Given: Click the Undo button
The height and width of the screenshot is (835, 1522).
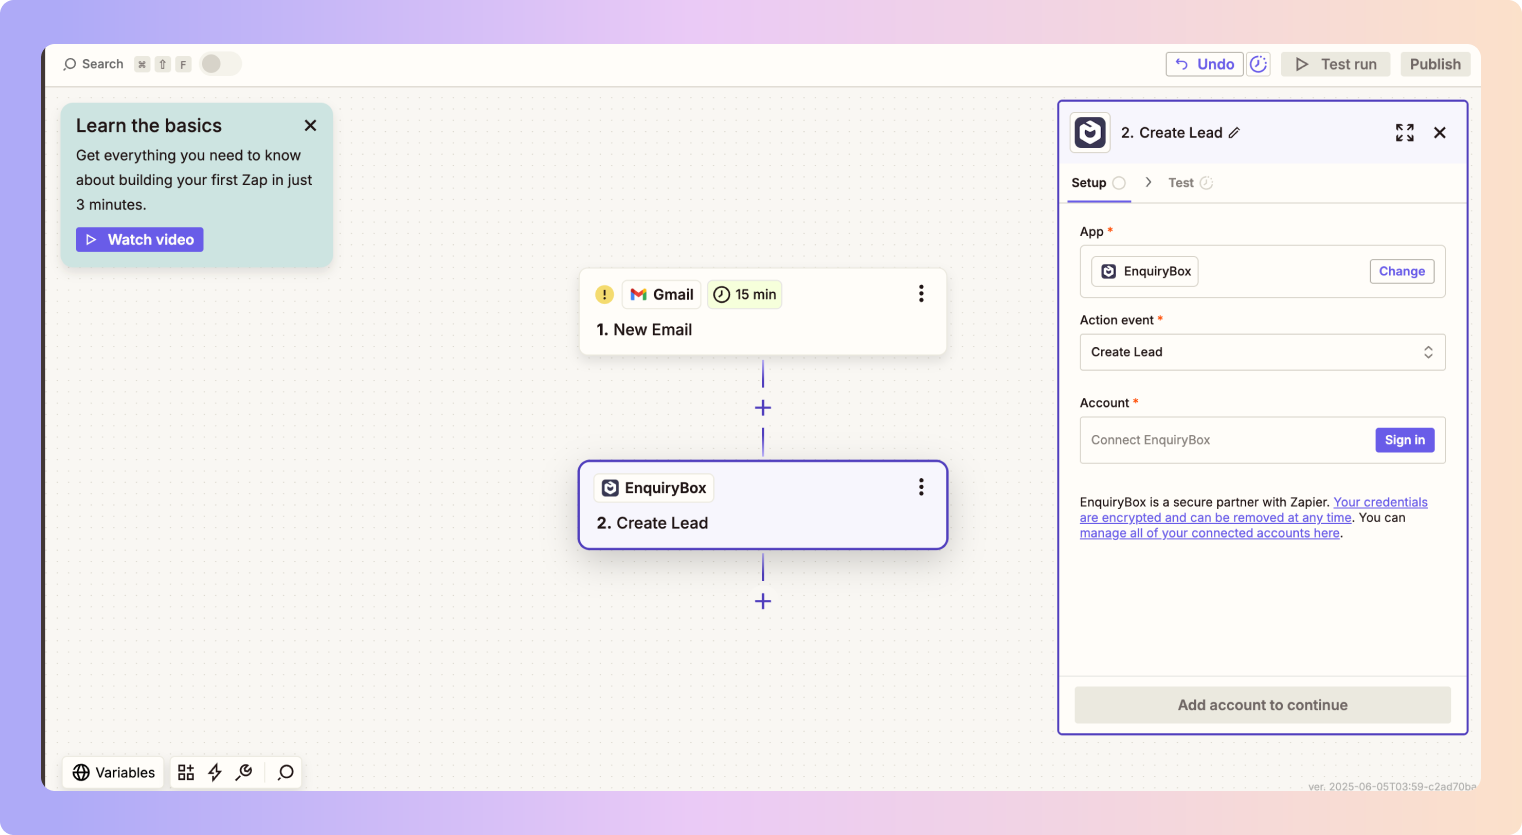Looking at the screenshot, I should coord(1204,64).
